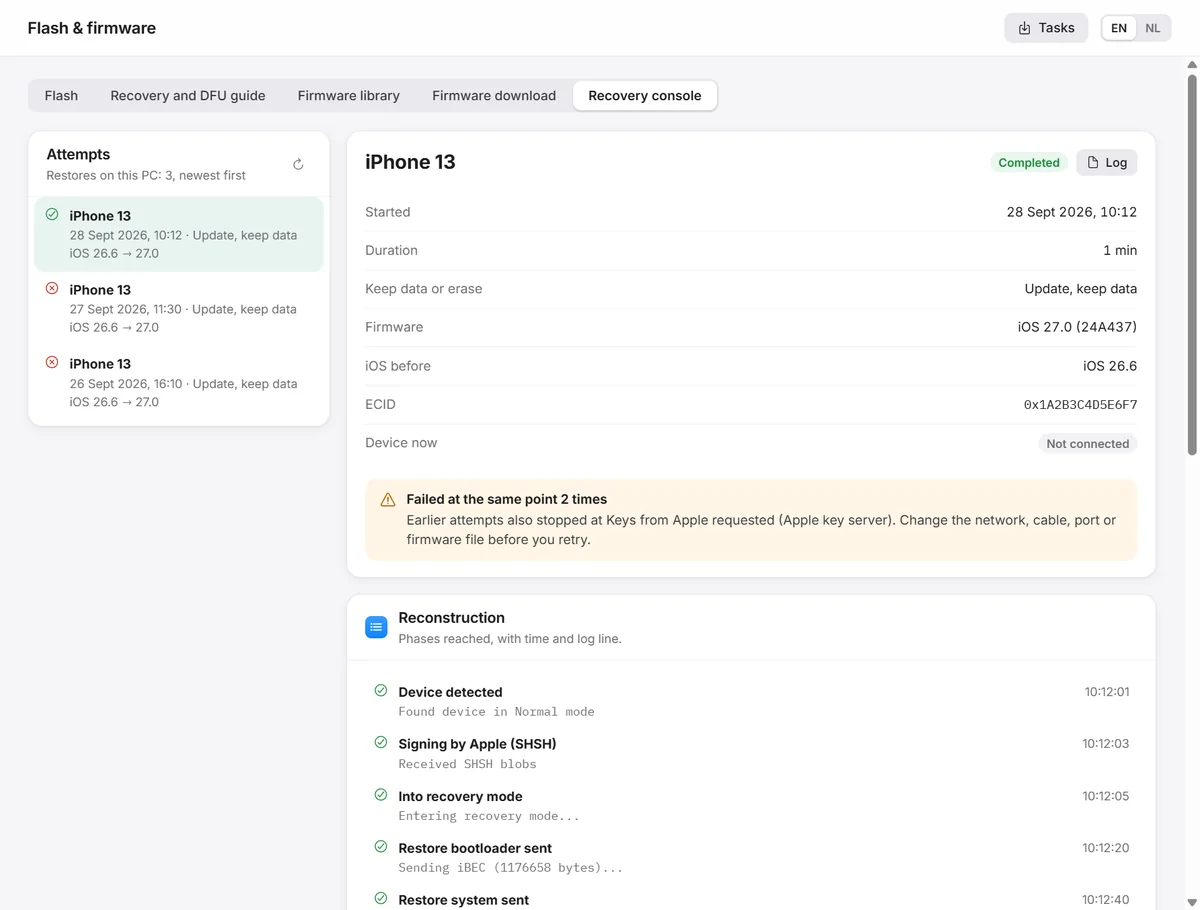Image resolution: width=1200 pixels, height=910 pixels.
Task: Click the iPhone 13 heading in details card
Action: pyautogui.click(x=410, y=162)
